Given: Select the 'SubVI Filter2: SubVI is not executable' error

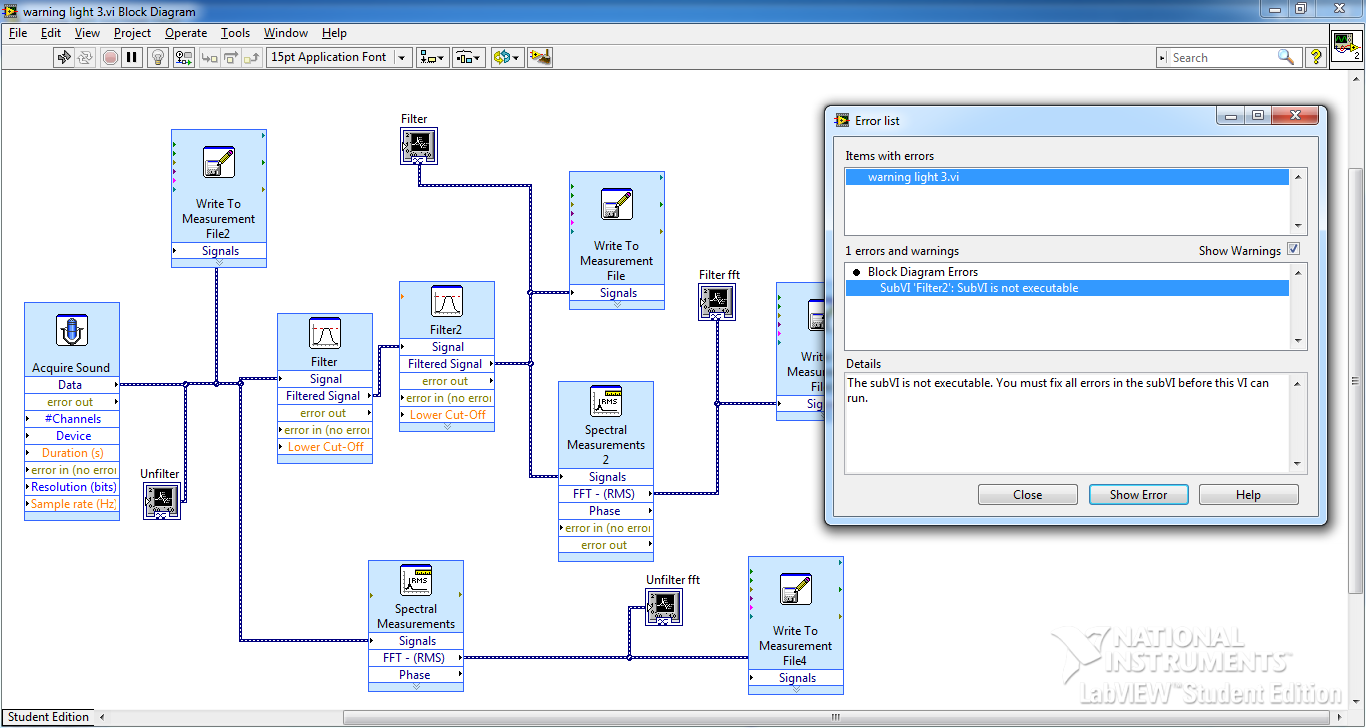Looking at the screenshot, I should click(1067, 288).
